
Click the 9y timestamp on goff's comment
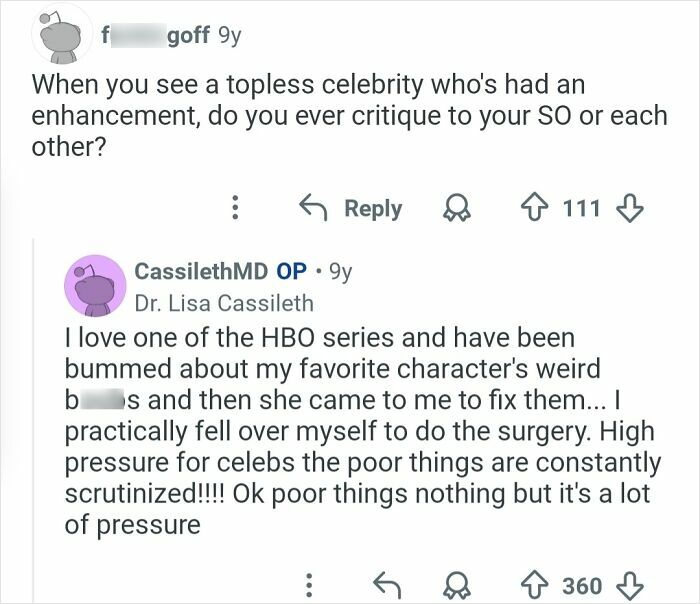(228, 36)
